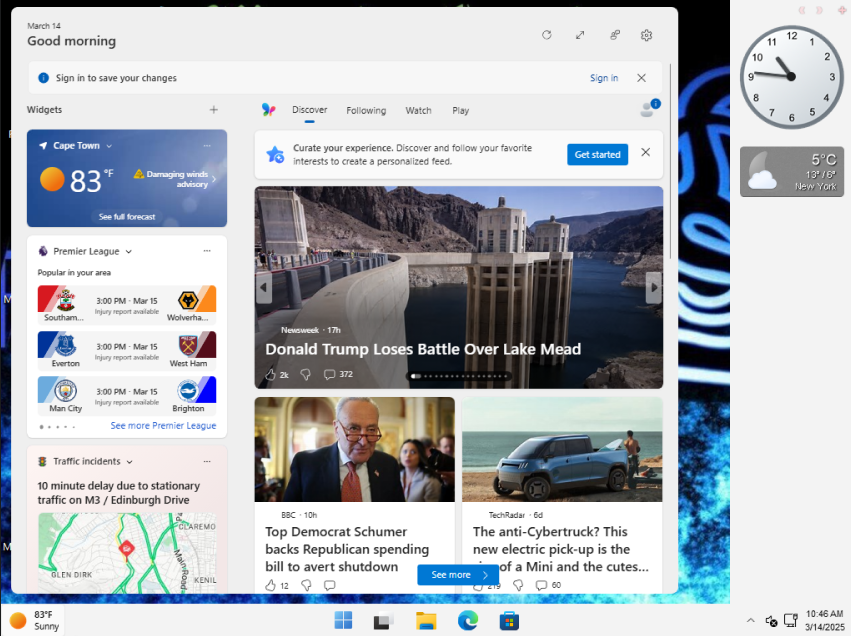Click the feed vertical scrollbar
The image size is (851, 636).
pyautogui.click(x=671, y=162)
